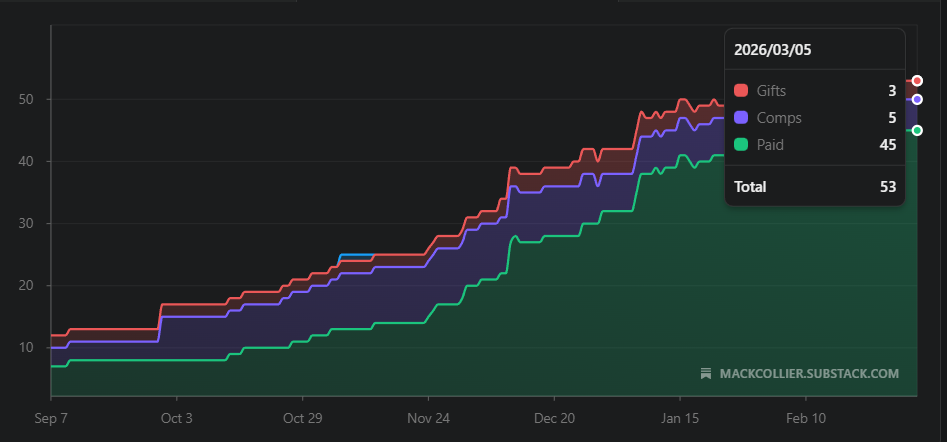This screenshot has width=947, height=442.
Task: Select the purple Comps data point marker
Action: pyautogui.click(x=917, y=99)
